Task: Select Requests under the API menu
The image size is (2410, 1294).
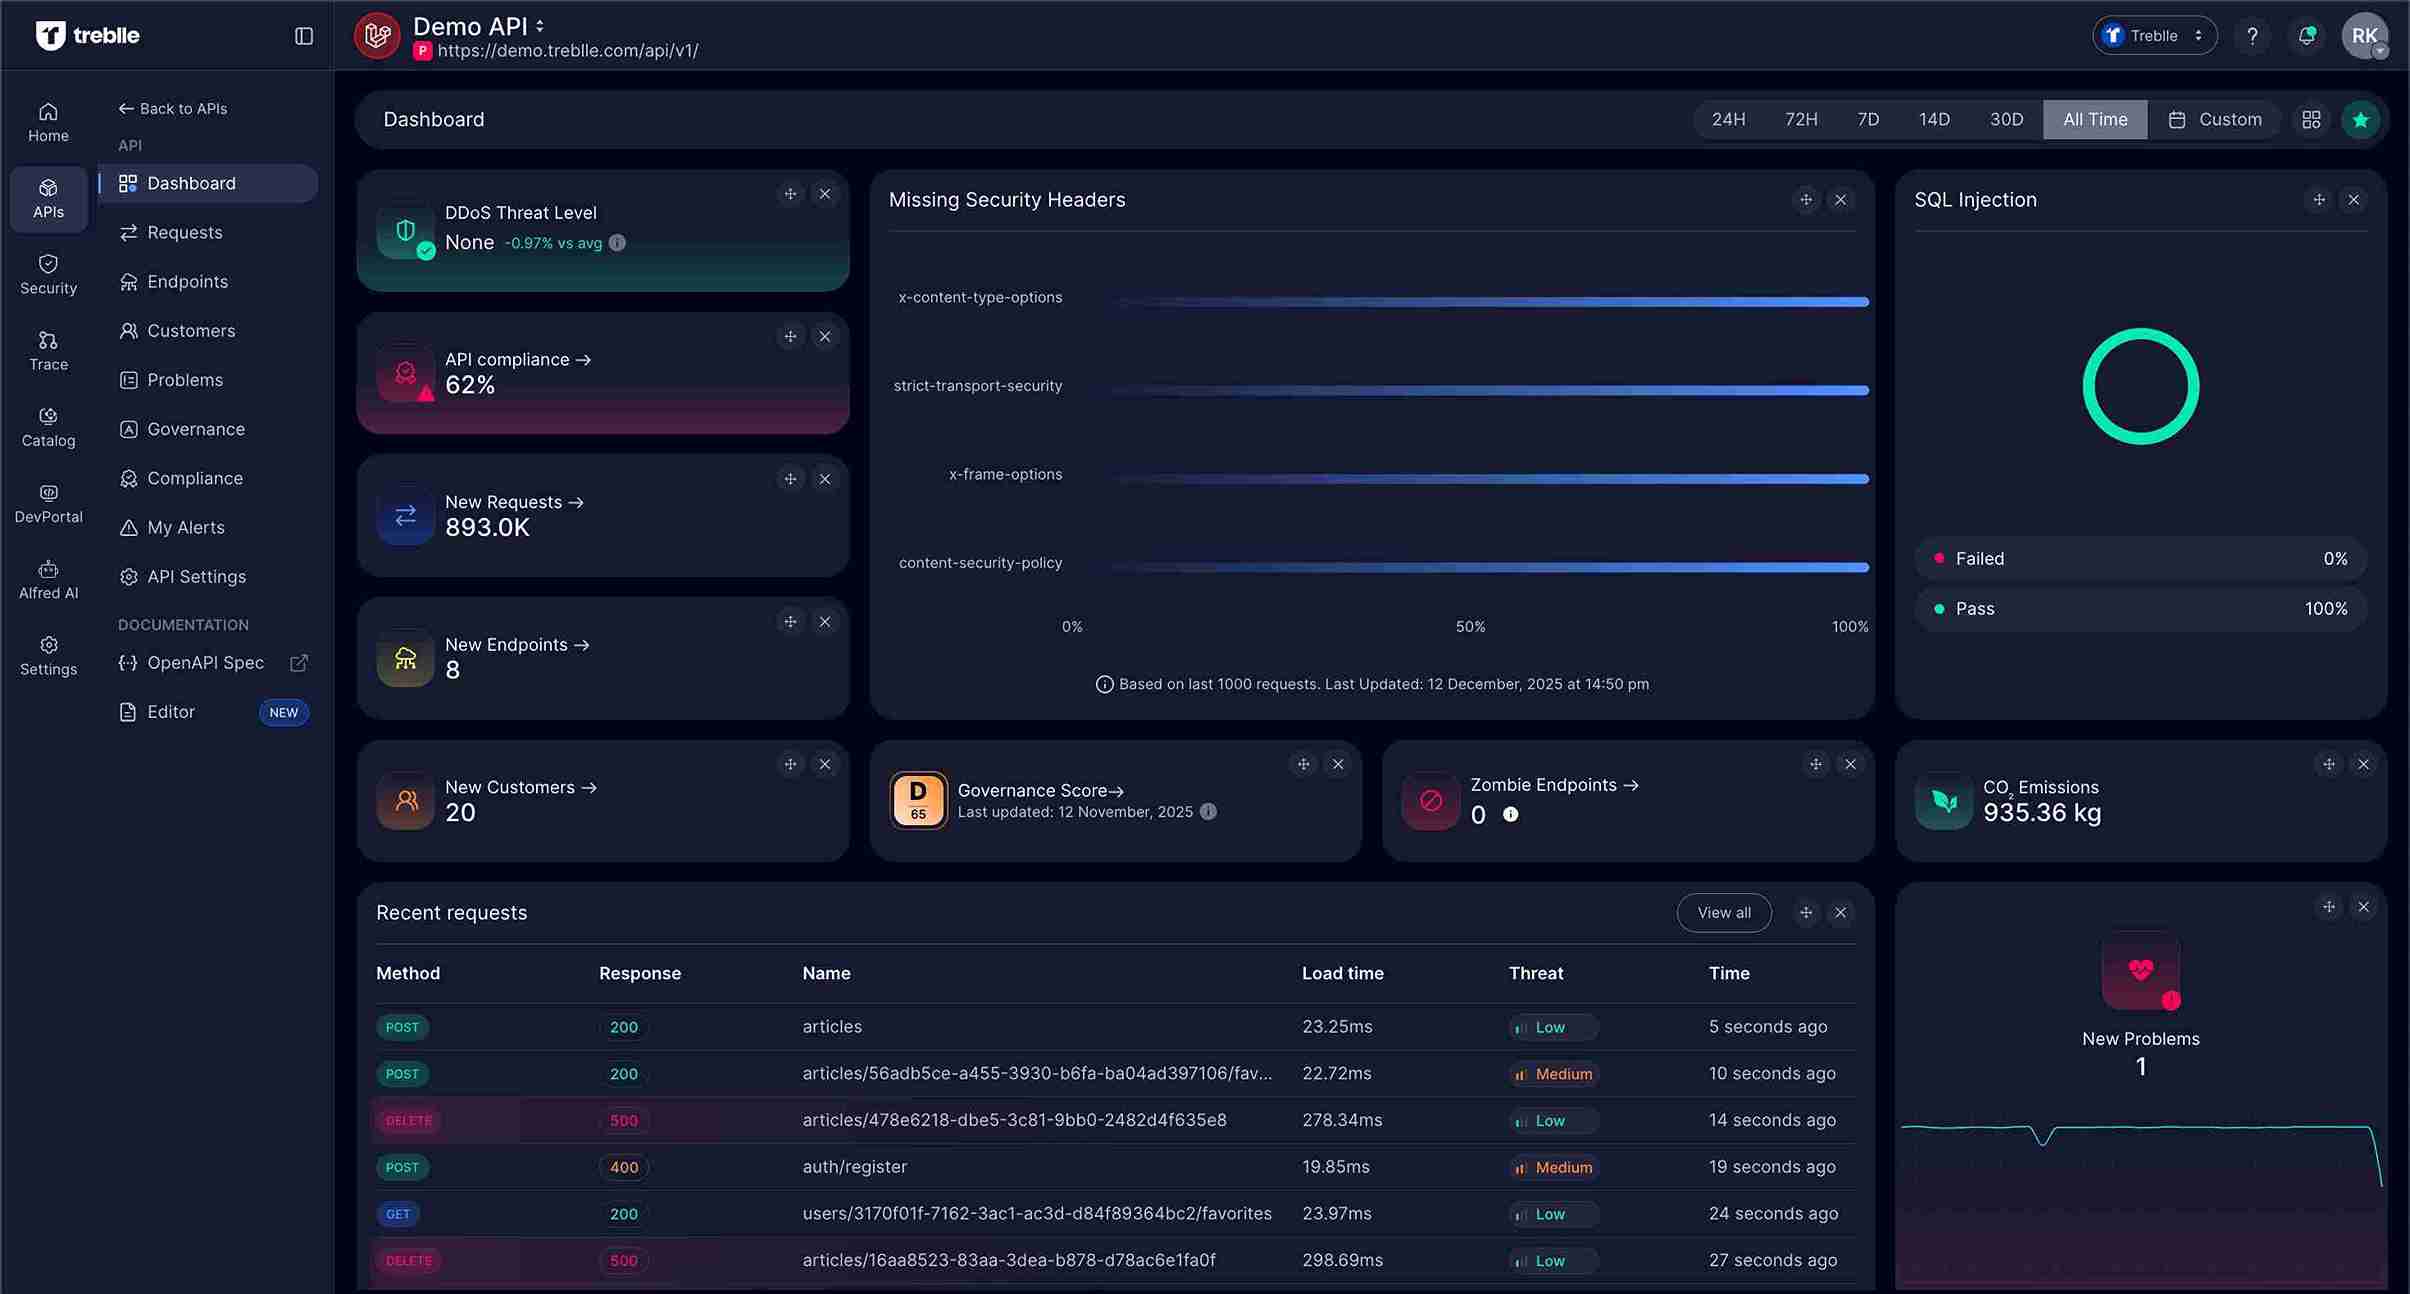Action: [184, 232]
